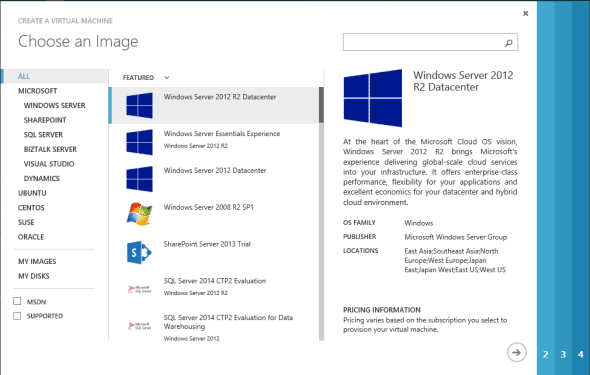The image size is (590, 375).
Task: Click the Microsoft Windows Server Group publisher value
Action: pyautogui.click(x=455, y=237)
